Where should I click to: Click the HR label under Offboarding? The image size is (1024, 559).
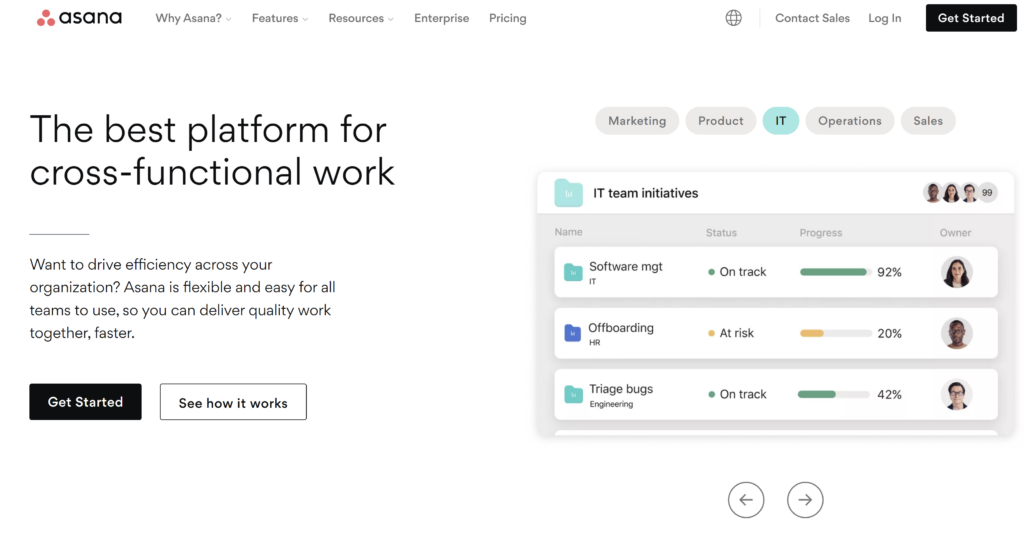pos(594,343)
